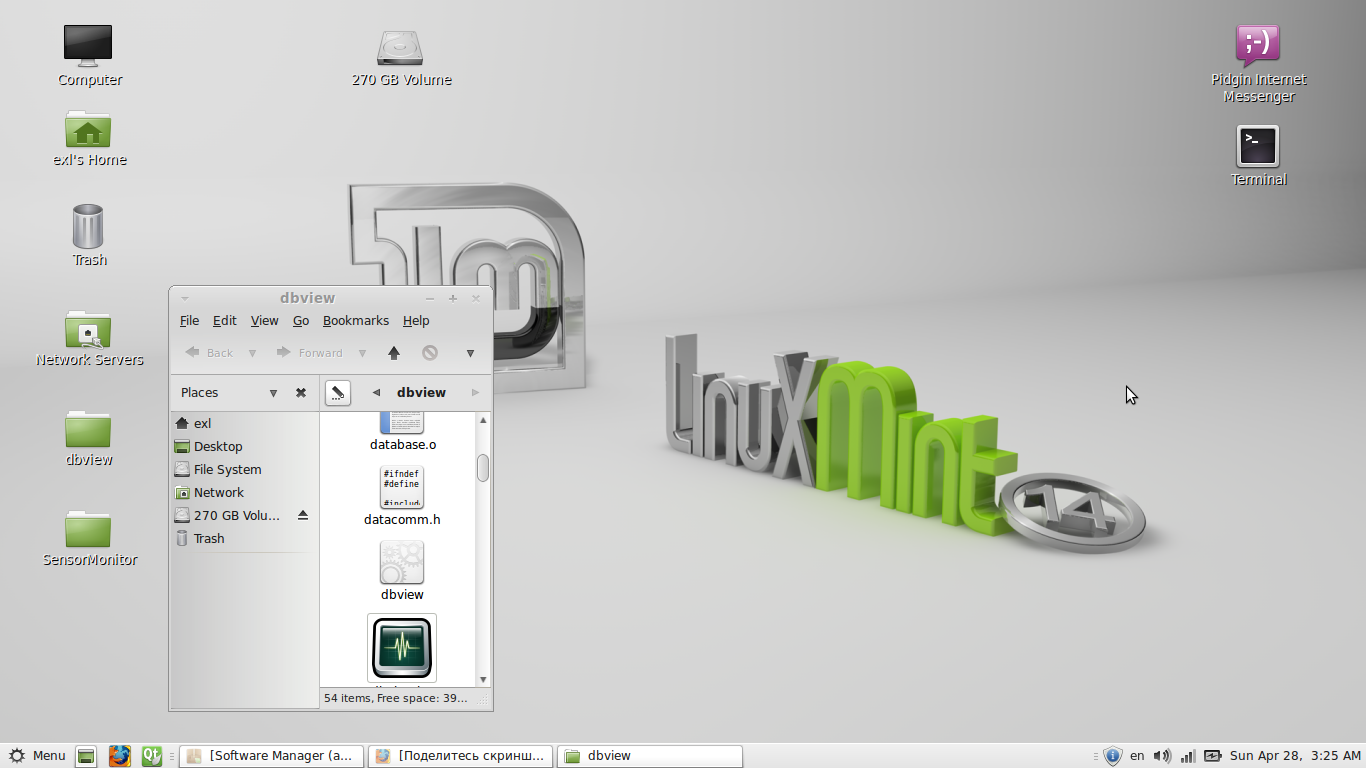Open the Places sidebar type dropdown

coord(273,393)
